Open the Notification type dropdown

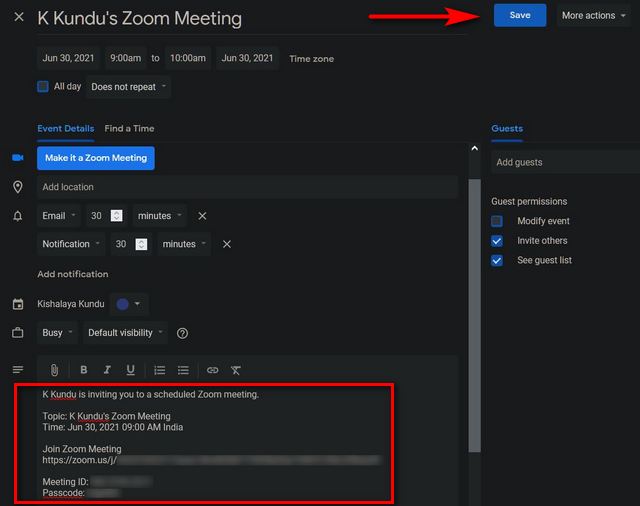pyautogui.click(x=71, y=244)
